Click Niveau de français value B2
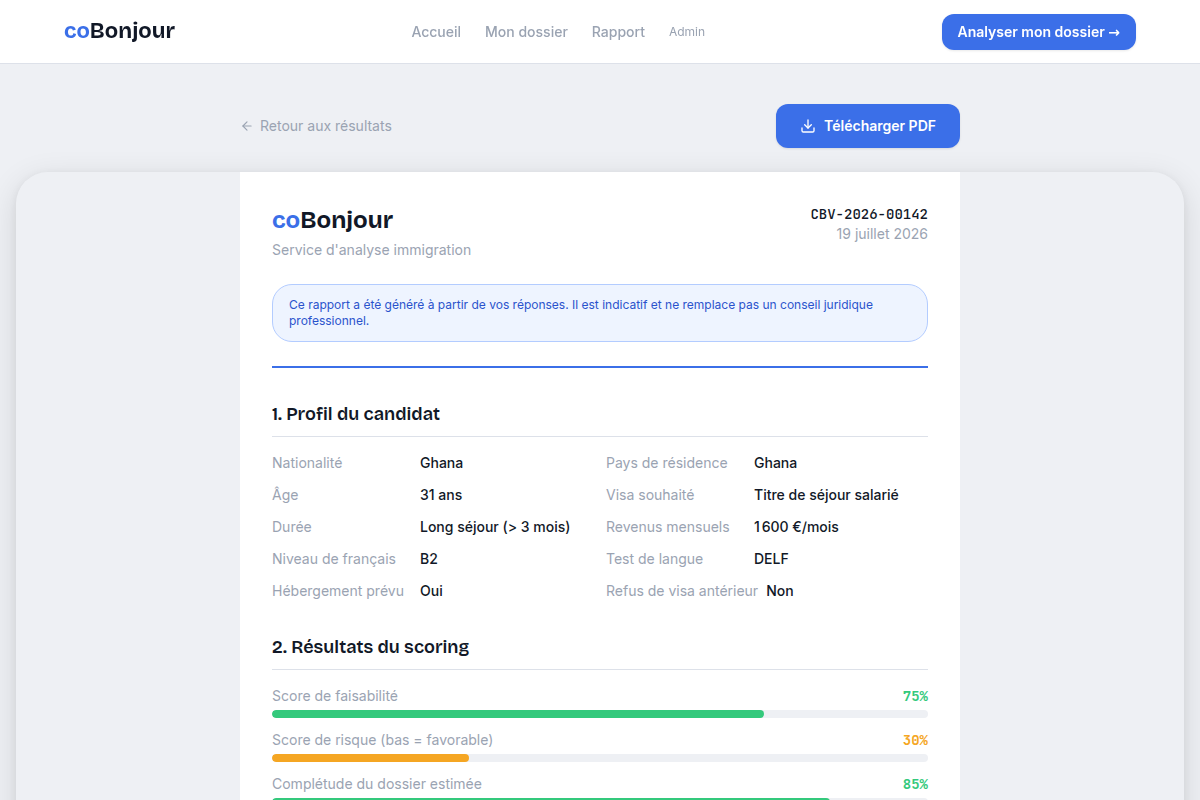This screenshot has width=1200, height=800. [x=429, y=559]
